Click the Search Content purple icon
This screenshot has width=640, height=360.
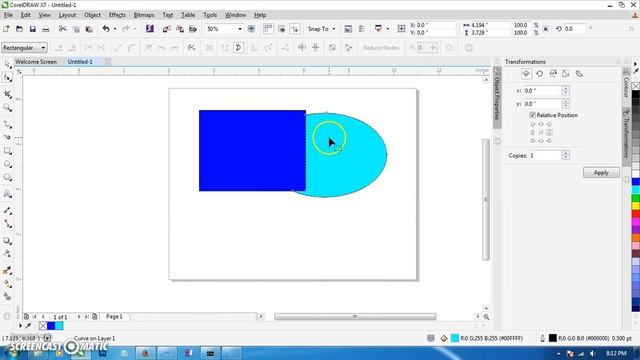pos(150,29)
